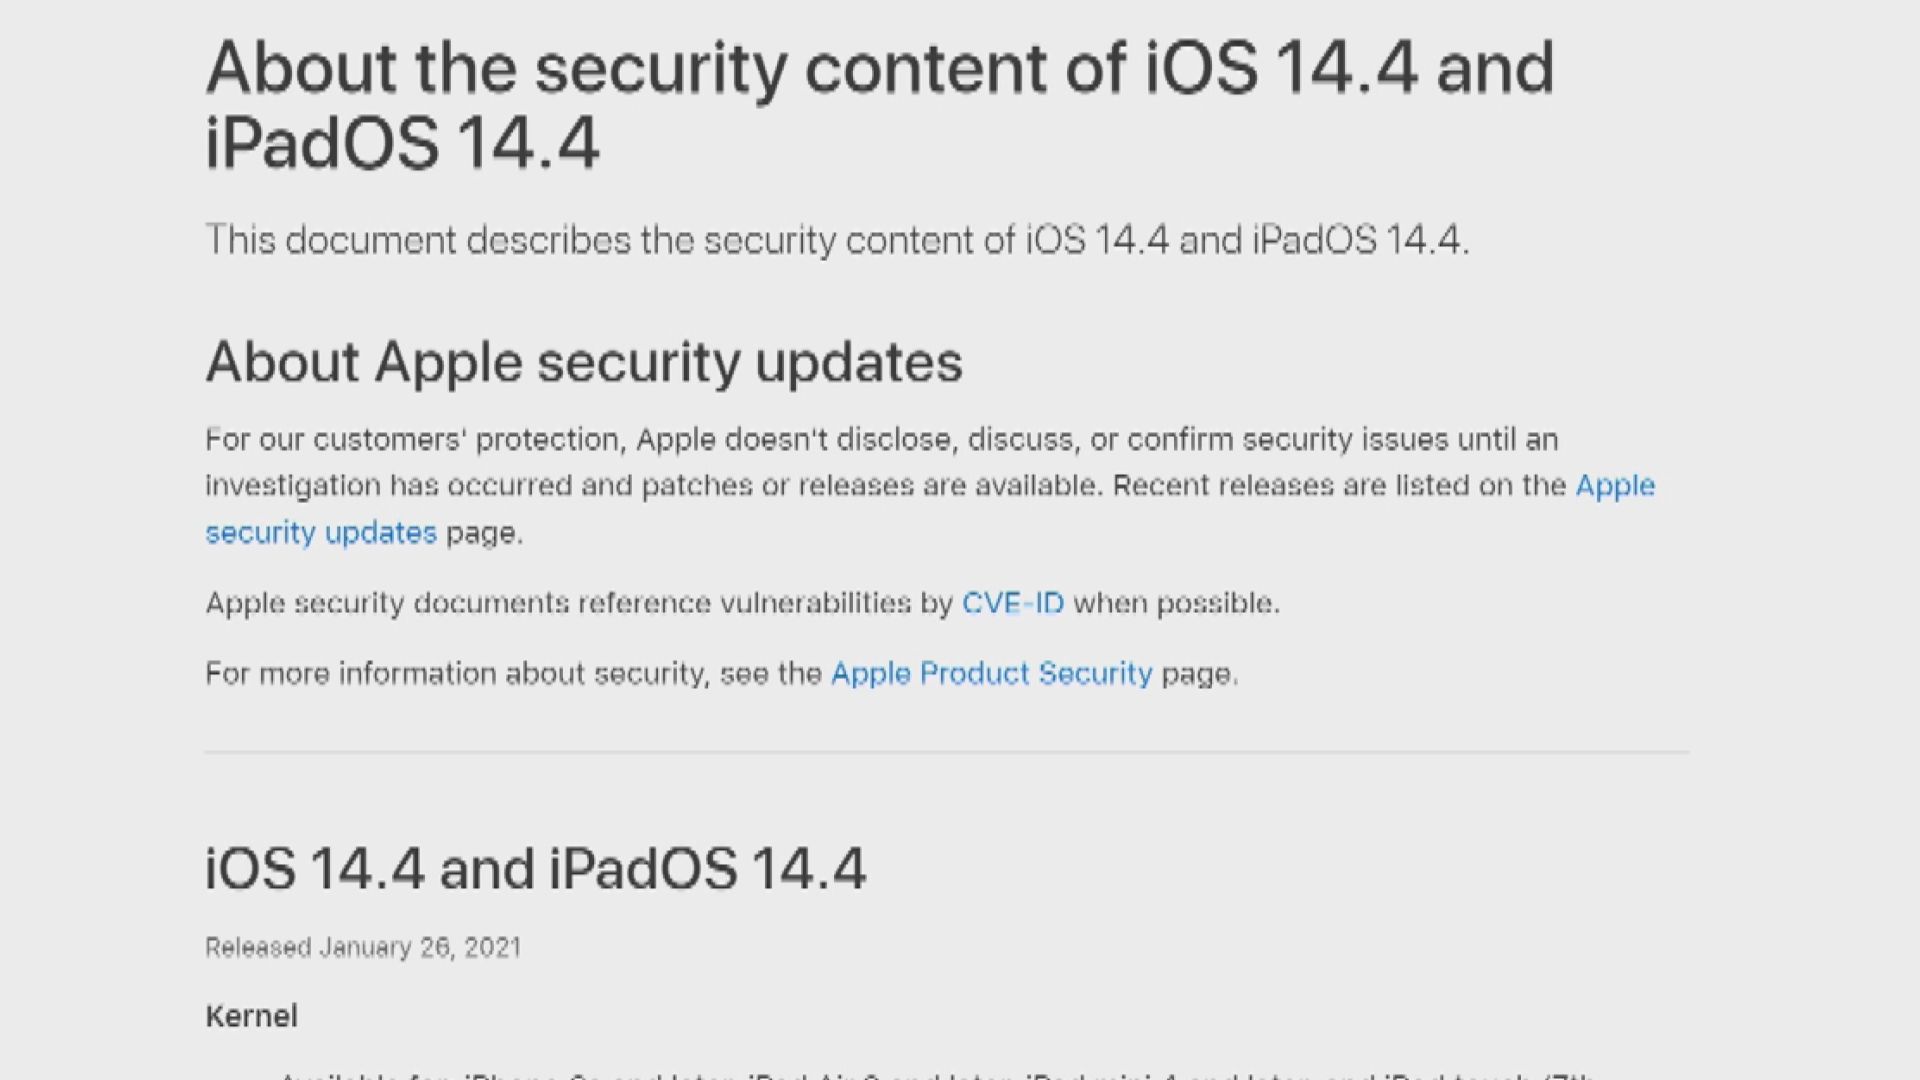Click the 'About Apple security updates' heading
The width and height of the screenshot is (1920, 1080).
click(583, 362)
